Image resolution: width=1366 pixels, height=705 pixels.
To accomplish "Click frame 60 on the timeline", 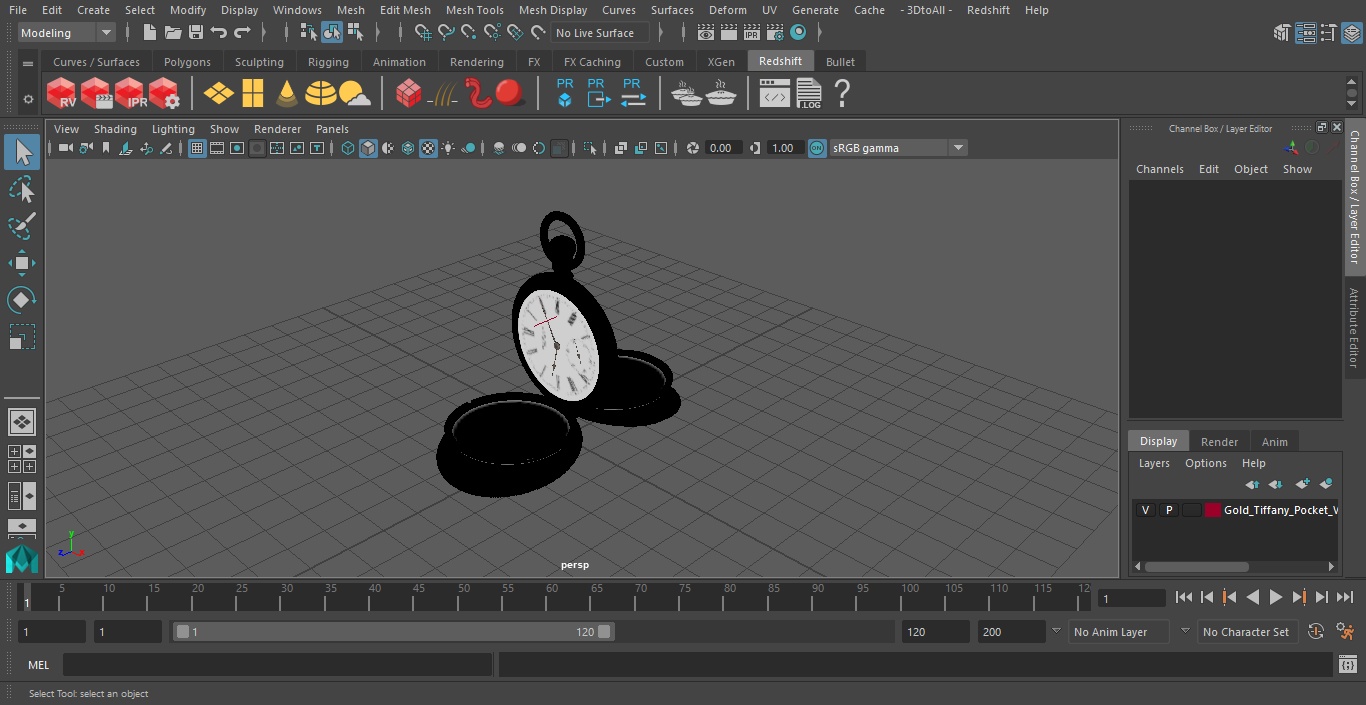I will 550,596.
